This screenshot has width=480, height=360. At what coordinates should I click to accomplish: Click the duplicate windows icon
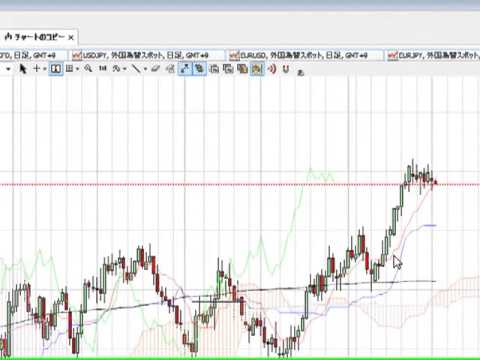[228, 69]
